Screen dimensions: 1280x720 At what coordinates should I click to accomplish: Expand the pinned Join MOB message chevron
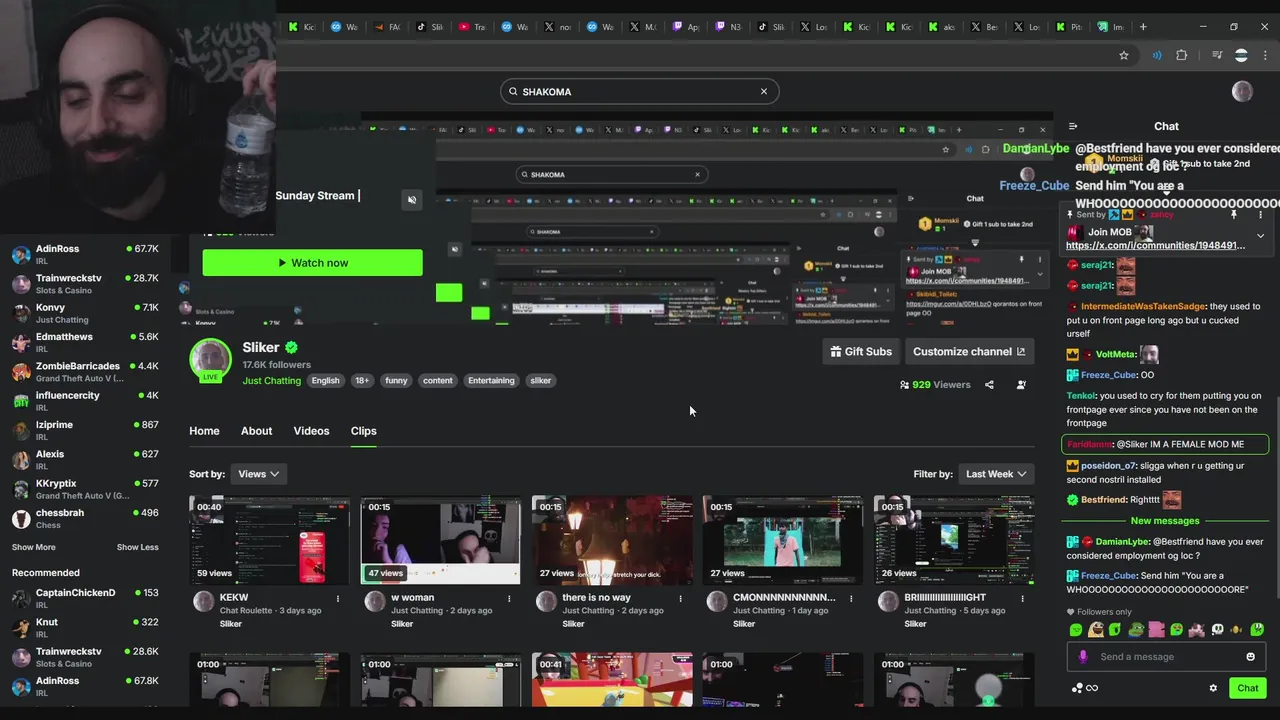1260,236
